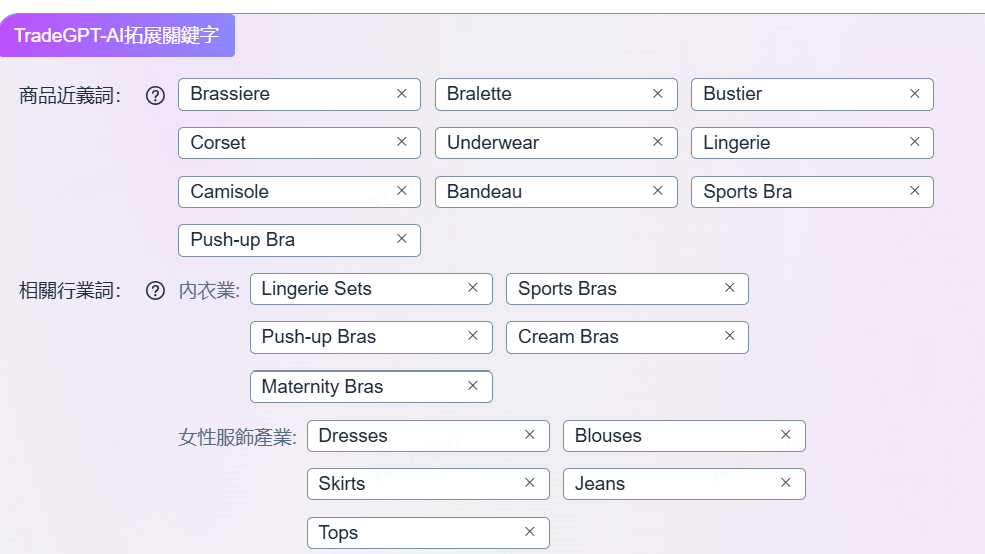Edit the Brassiere keyword field

299,94
